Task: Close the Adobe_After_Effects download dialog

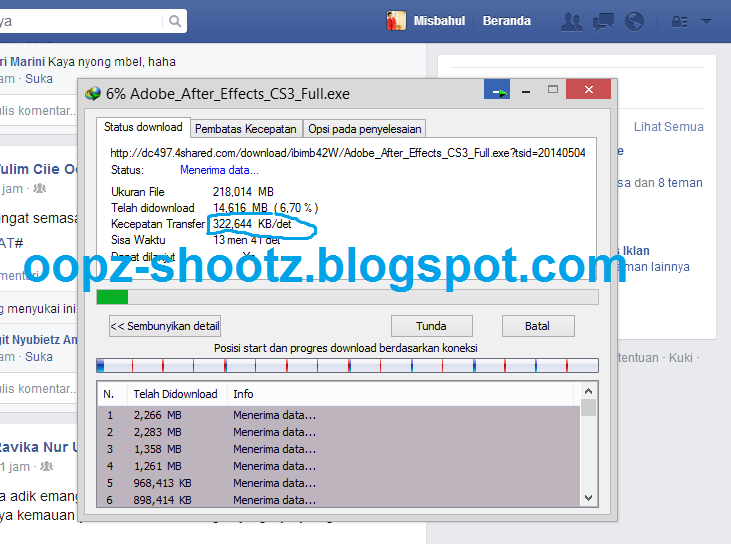Action: click(x=588, y=89)
